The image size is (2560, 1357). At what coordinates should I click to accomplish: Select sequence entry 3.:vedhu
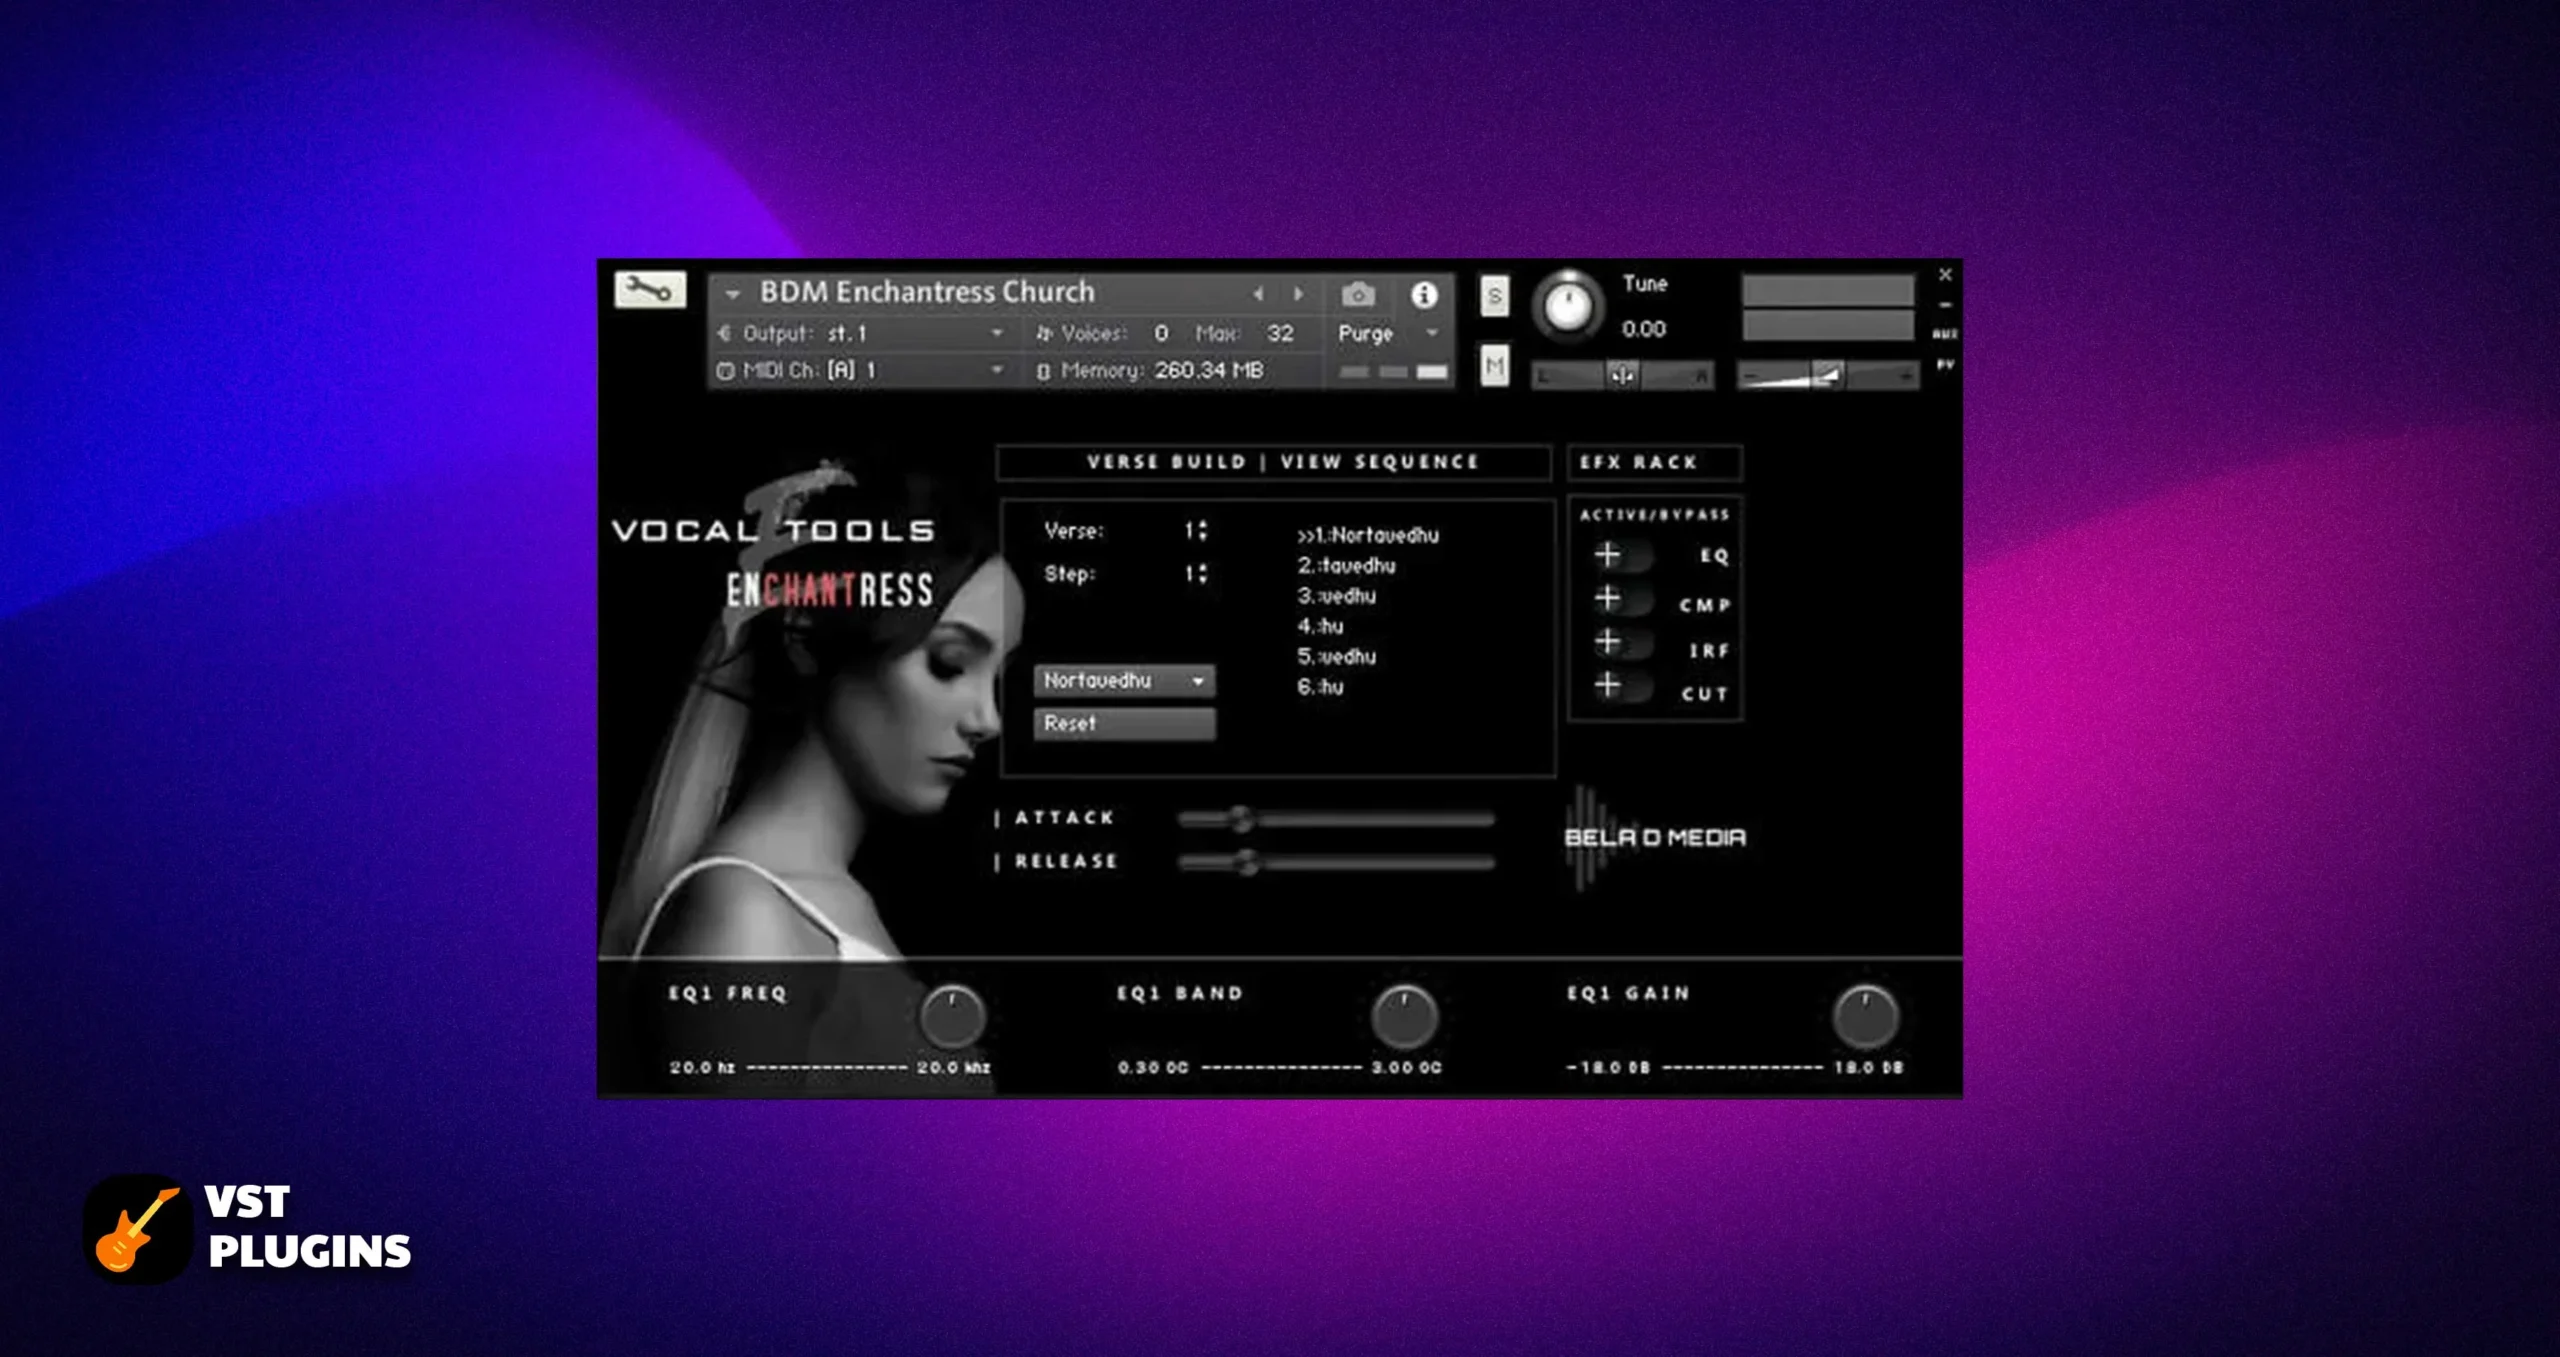(x=1336, y=596)
